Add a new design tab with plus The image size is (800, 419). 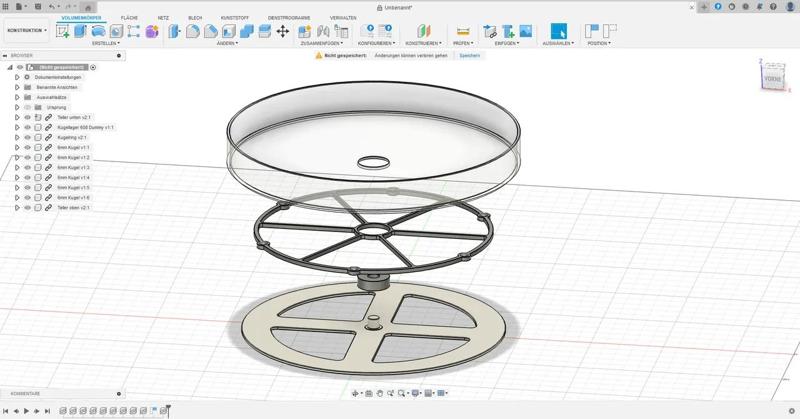(x=704, y=7)
